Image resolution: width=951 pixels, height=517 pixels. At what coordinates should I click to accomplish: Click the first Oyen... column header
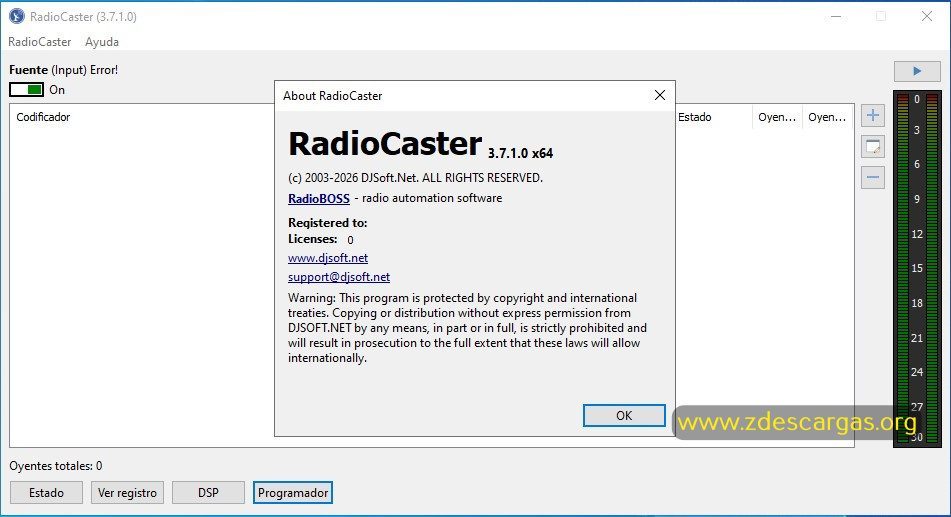pyautogui.click(x=777, y=117)
